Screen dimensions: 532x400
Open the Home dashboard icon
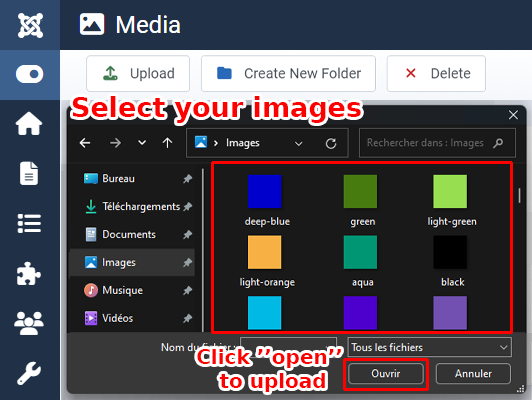[x=29, y=123]
